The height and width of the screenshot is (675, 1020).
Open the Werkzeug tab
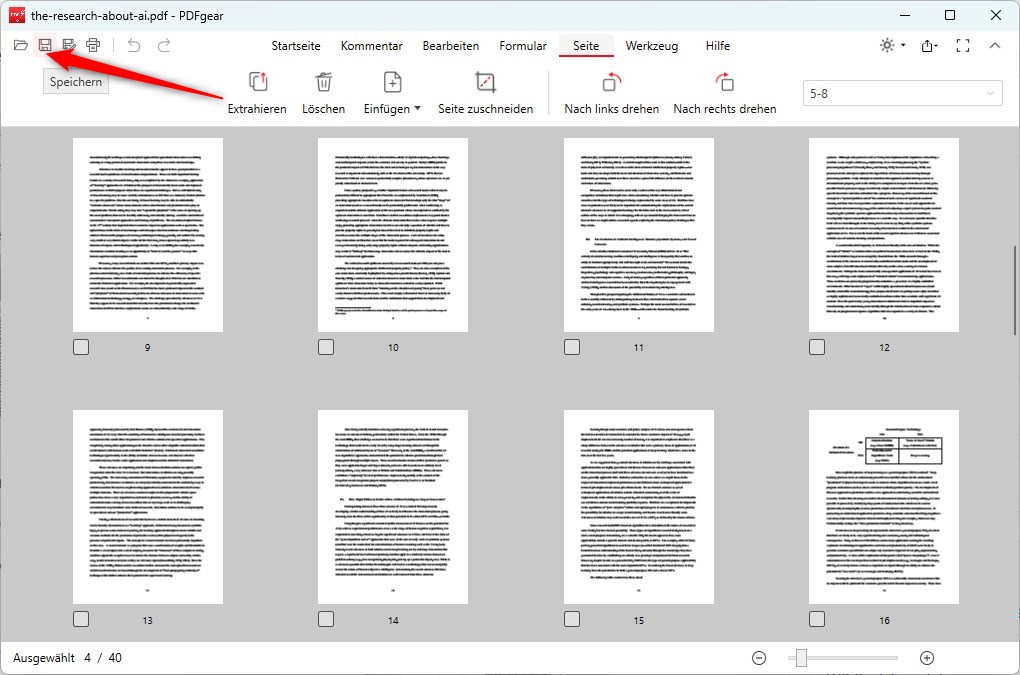(651, 45)
